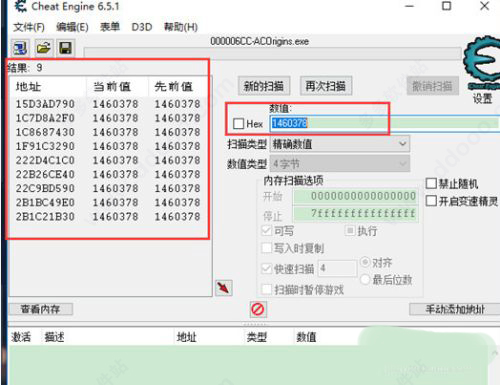This screenshot has height=385, width=500.
Task: Click the Cheat Engine title bar icon
Action: pos(21,6)
